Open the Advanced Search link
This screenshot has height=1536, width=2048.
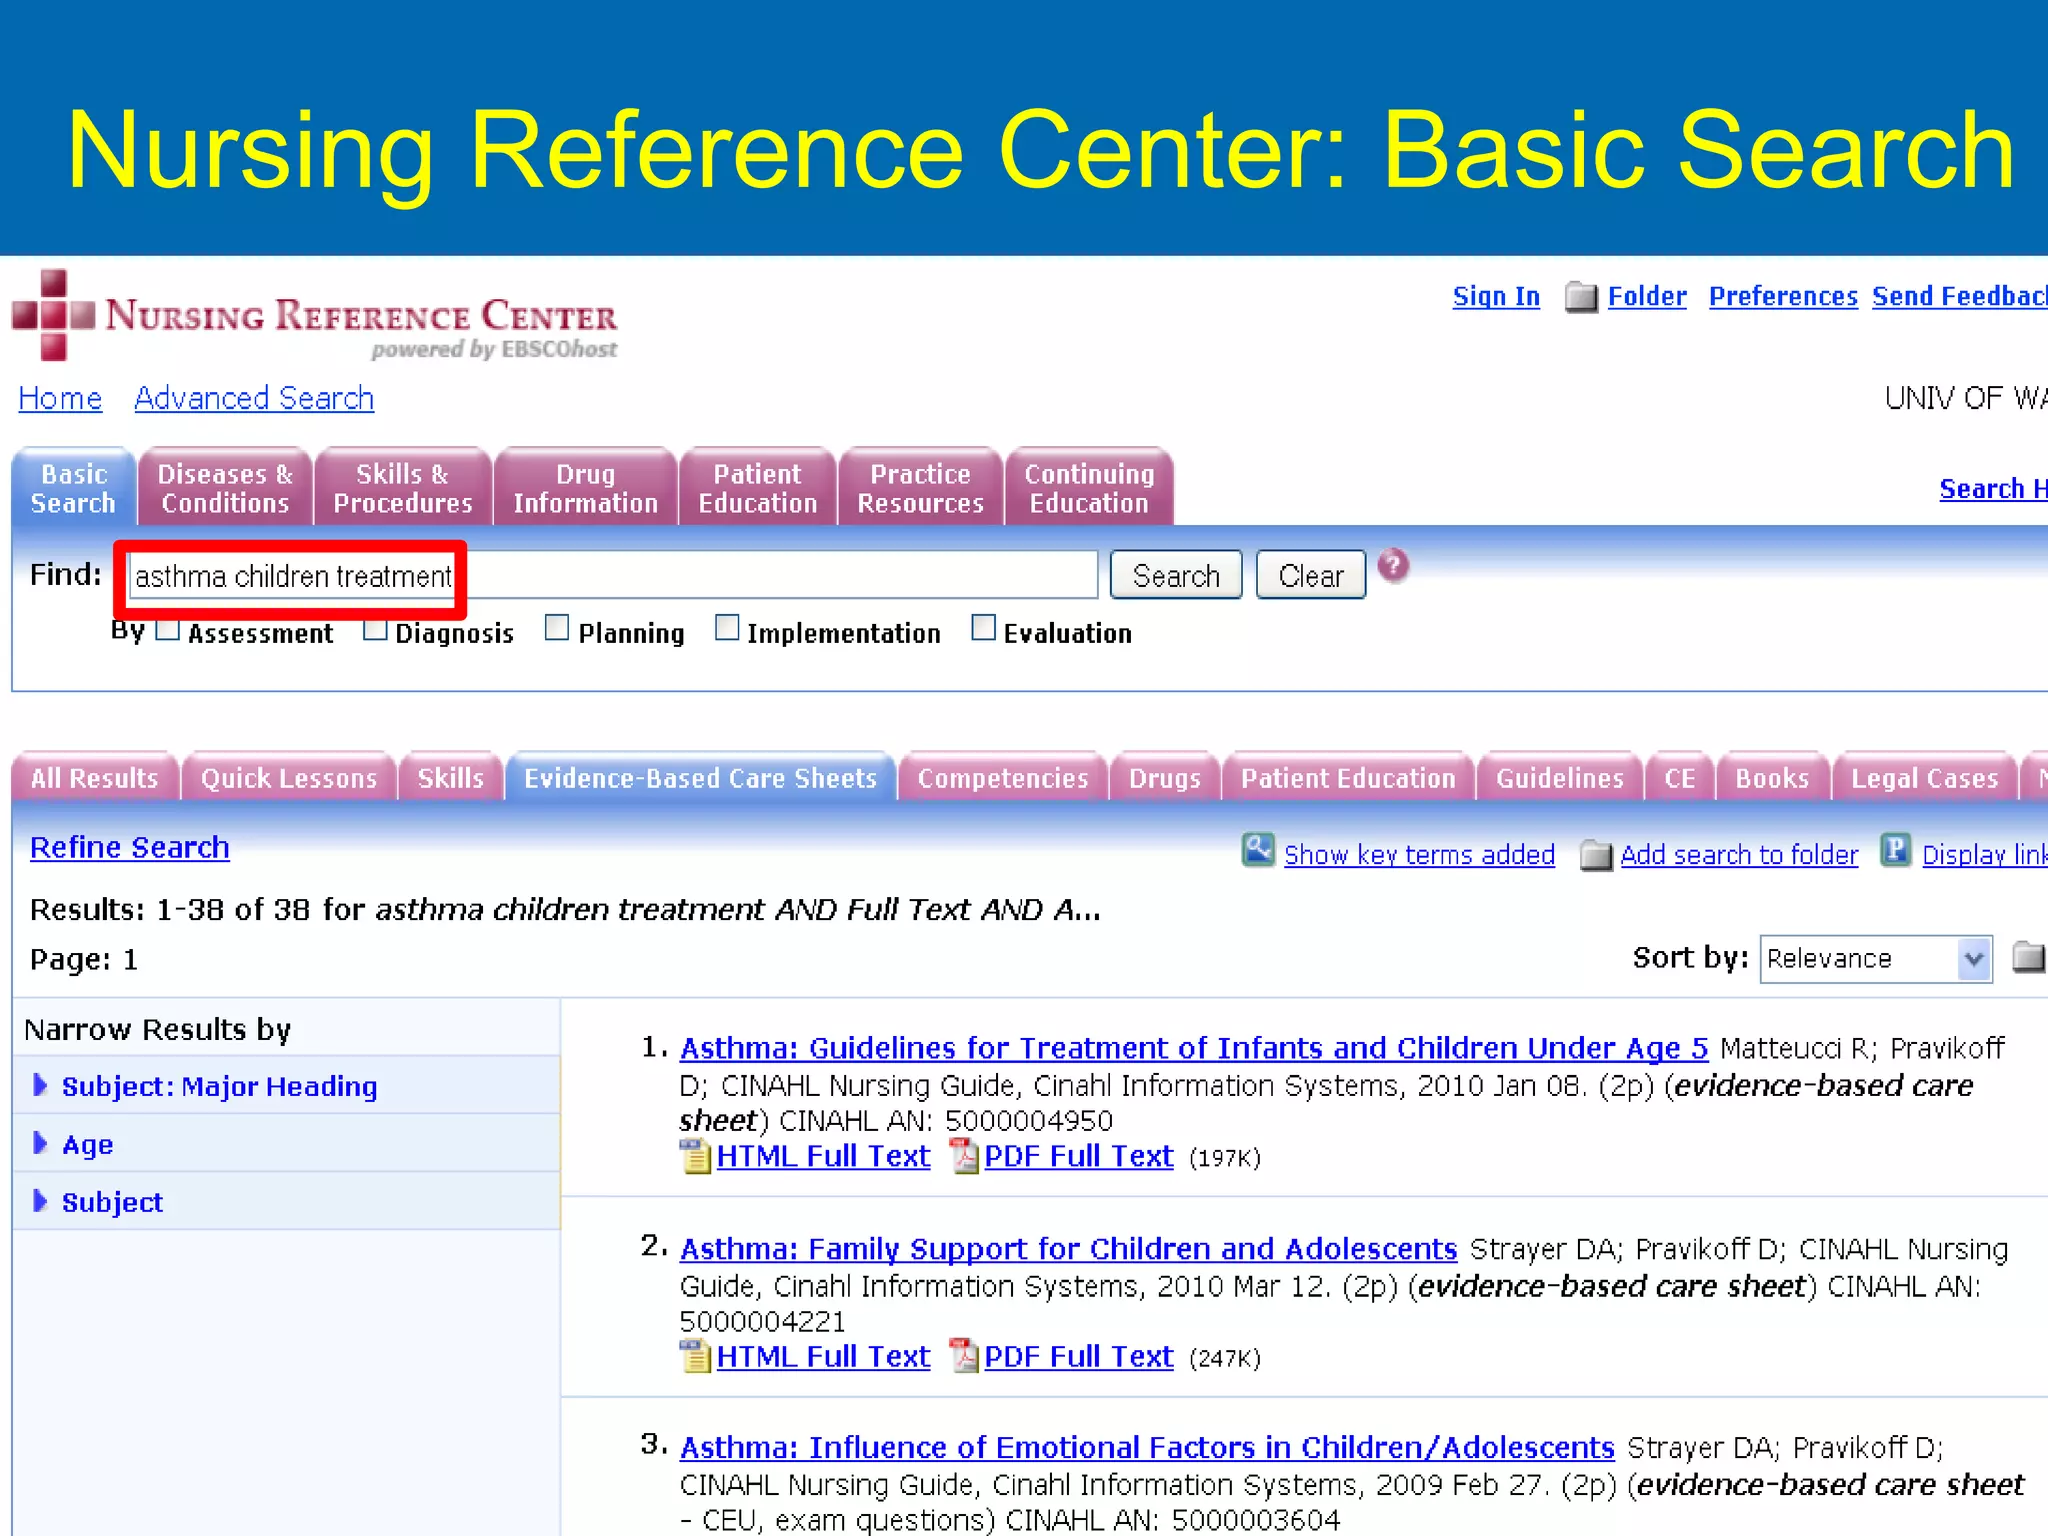coord(254,398)
